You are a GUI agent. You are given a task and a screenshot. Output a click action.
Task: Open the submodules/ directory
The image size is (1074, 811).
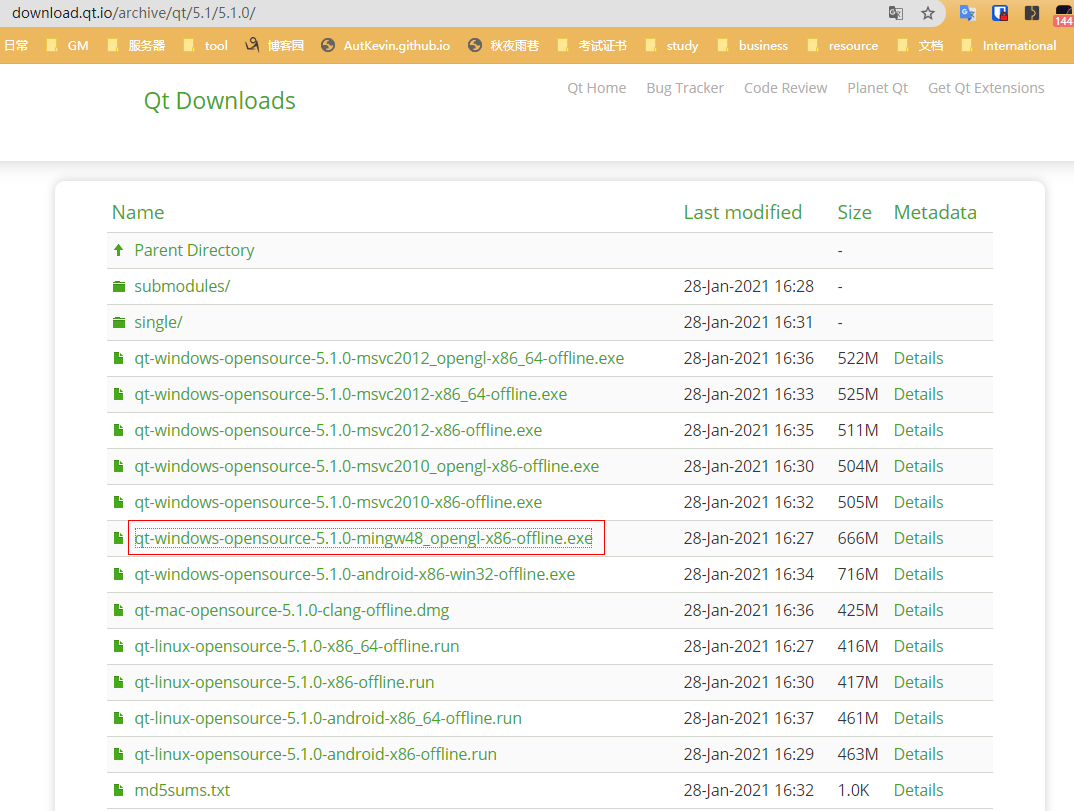(182, 286)
